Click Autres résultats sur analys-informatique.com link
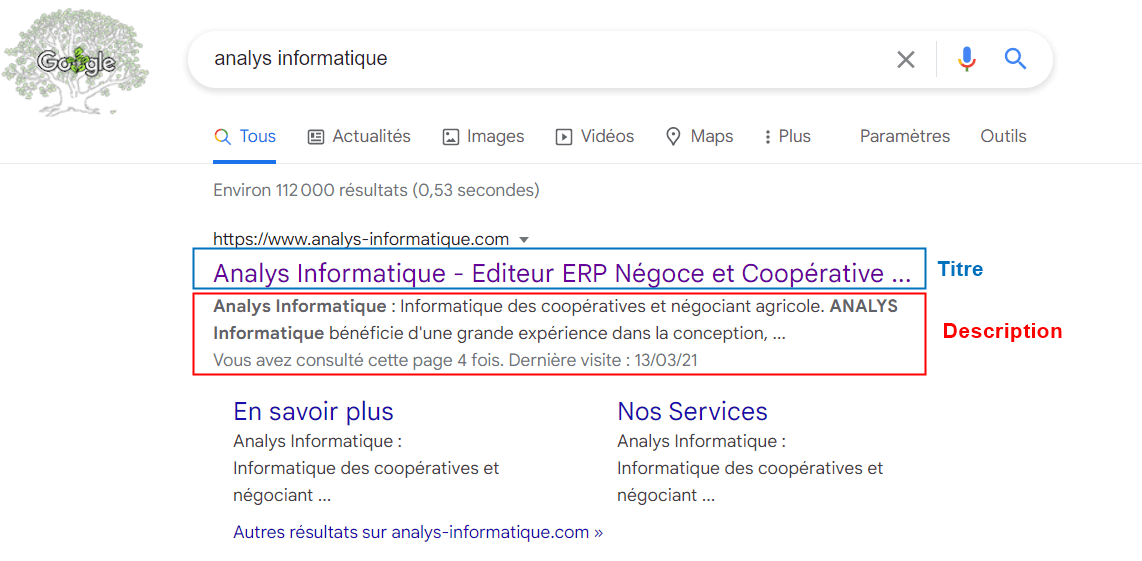 (x=417, y=532)
